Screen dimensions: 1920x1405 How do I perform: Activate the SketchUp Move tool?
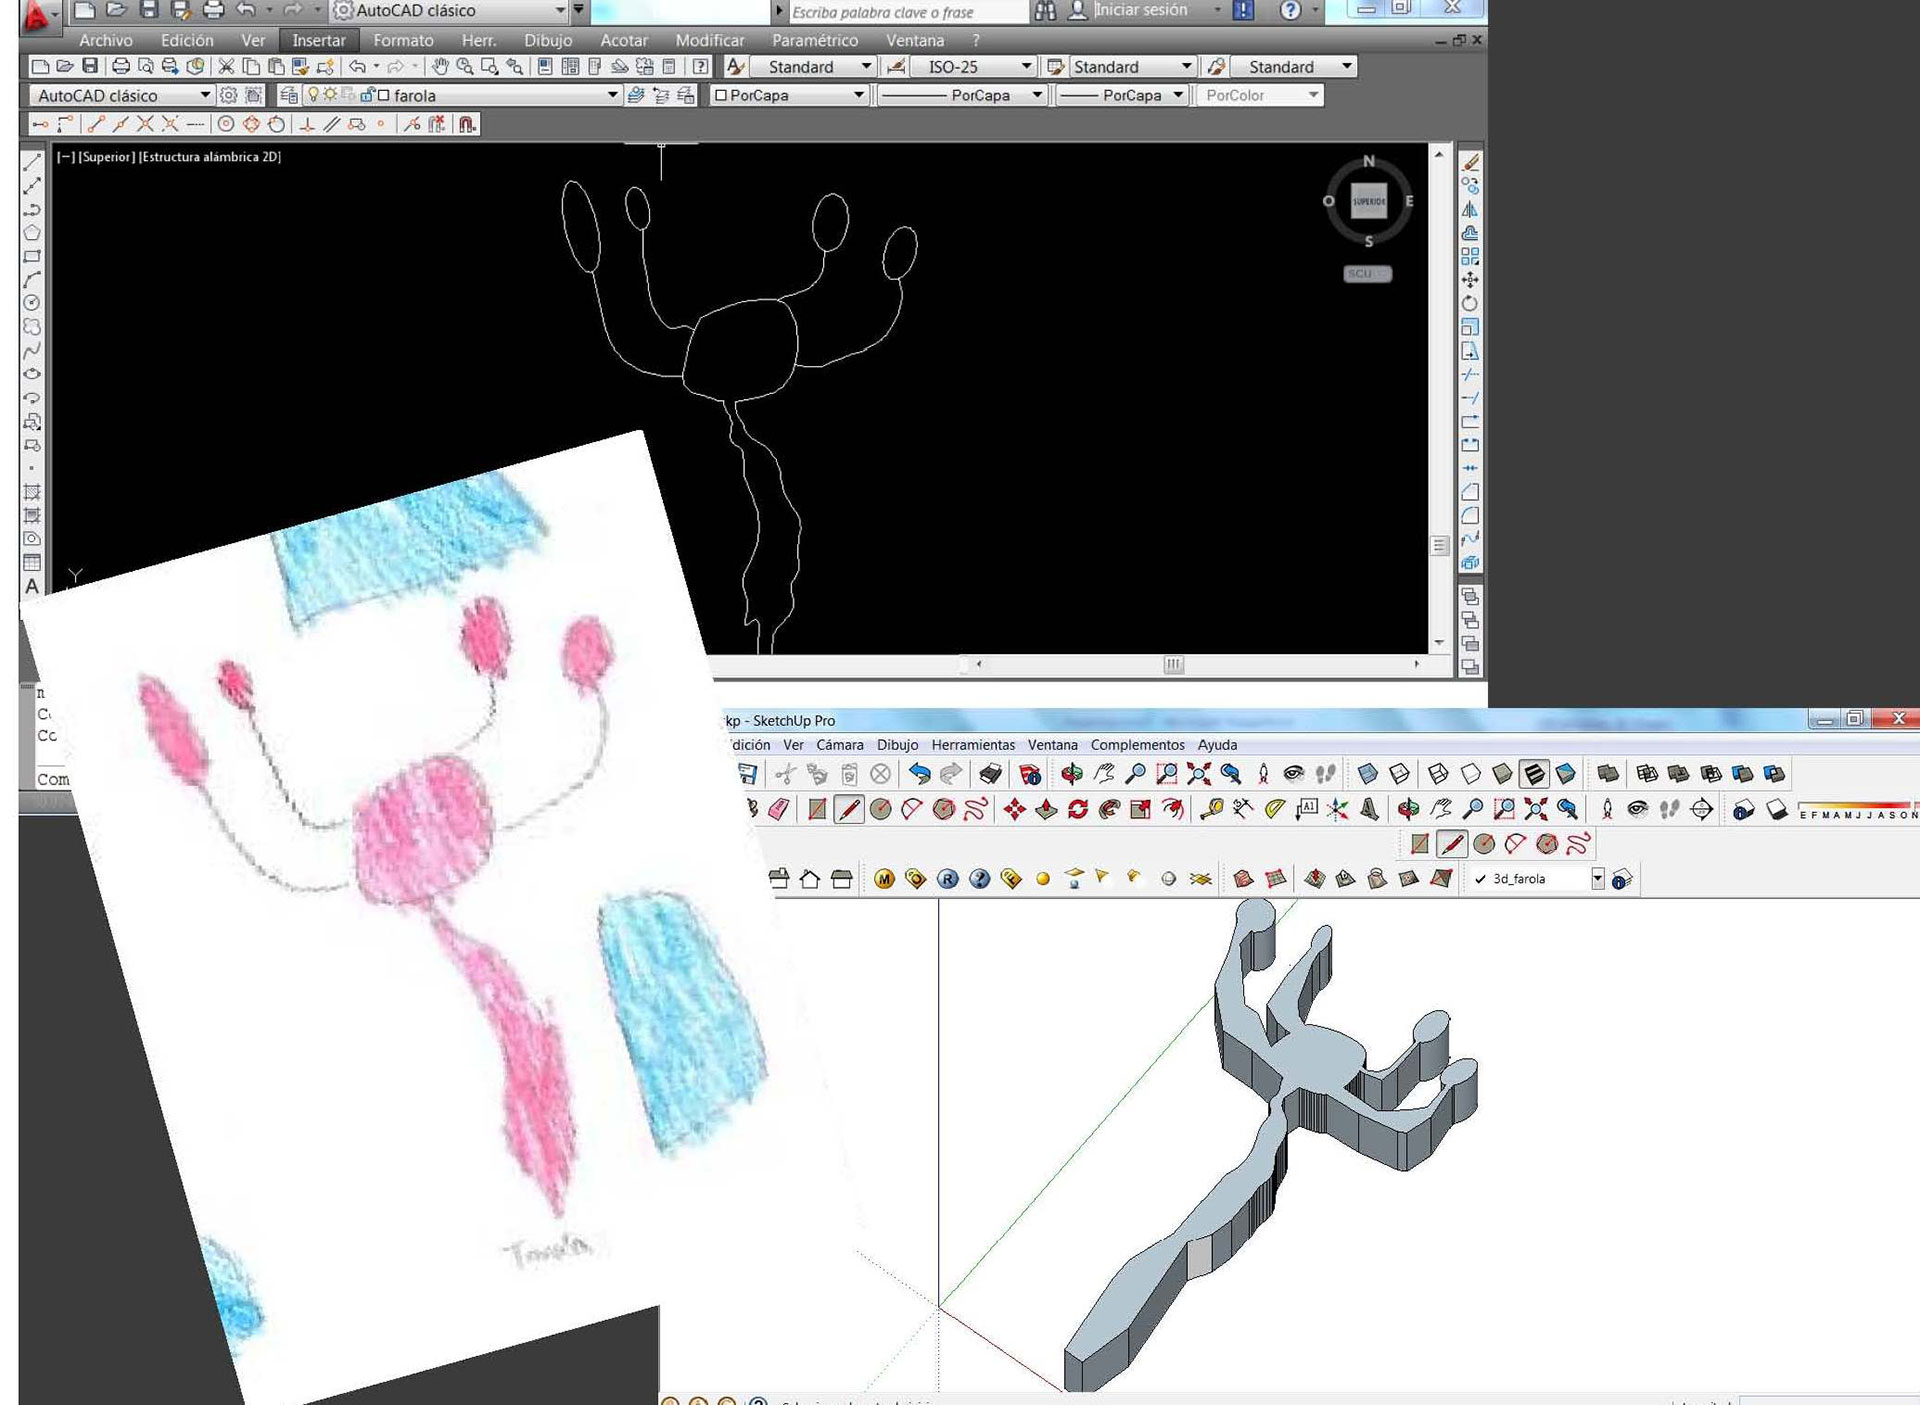point(1014,809)
